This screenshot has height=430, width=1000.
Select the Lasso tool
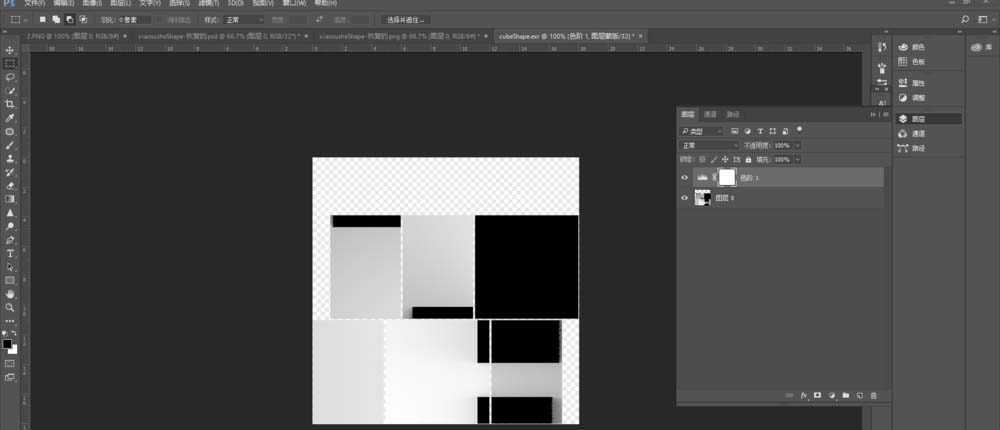(x=10, y=77)
